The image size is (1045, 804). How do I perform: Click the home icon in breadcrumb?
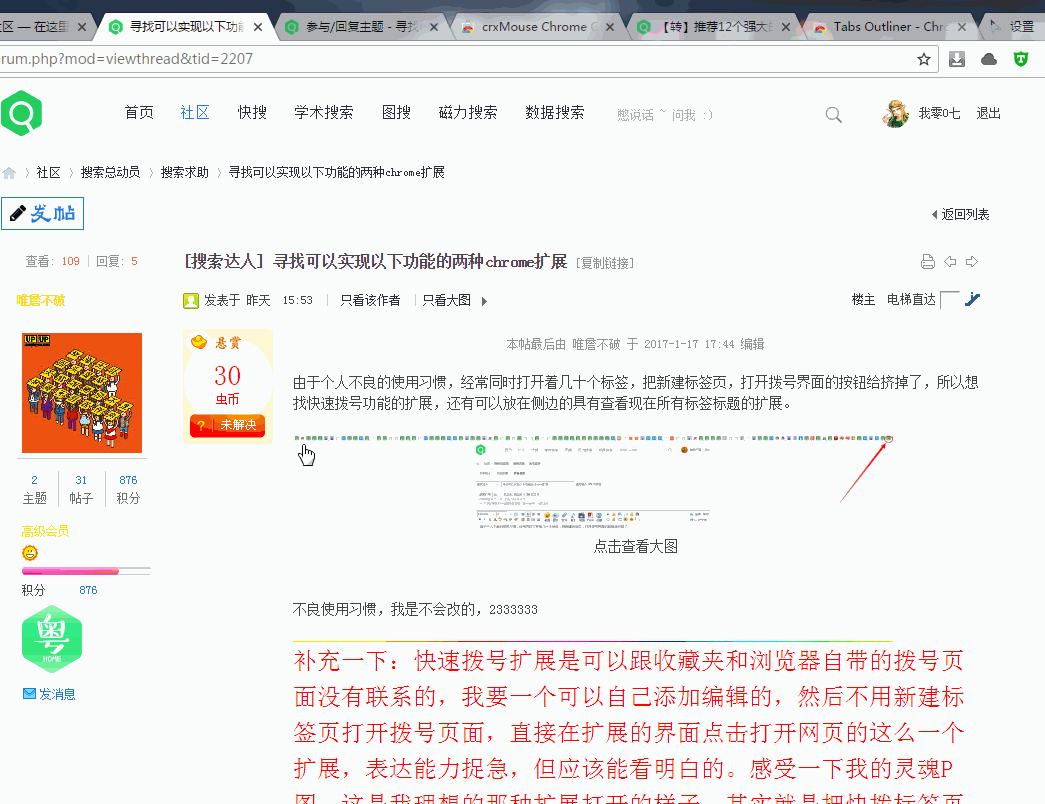tap(10, 173)
